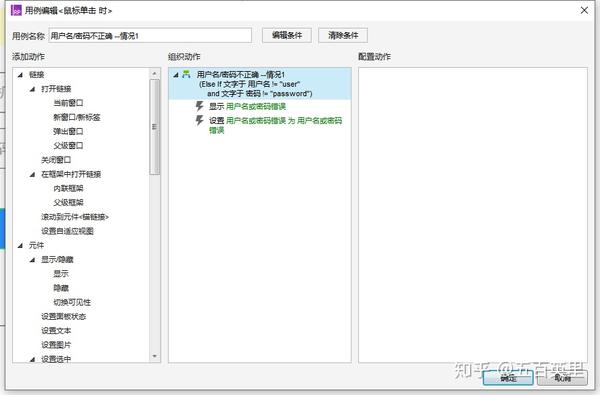Select the 父级框架 action
This screenshot has width=600, height=395.
(x=68, y=202)
